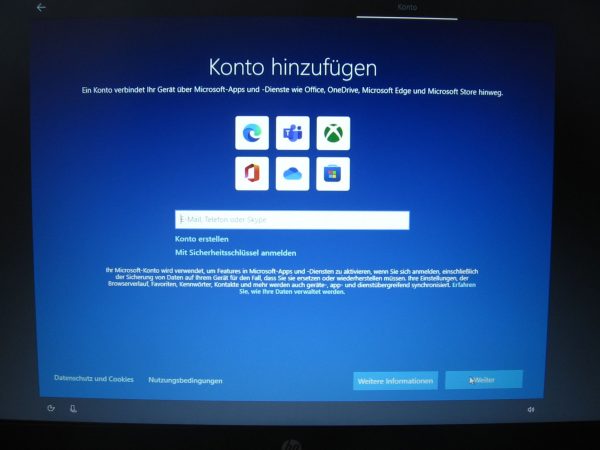
Task: Click the Microsoft Store icon tile
Action: click(x=333, y=173)
